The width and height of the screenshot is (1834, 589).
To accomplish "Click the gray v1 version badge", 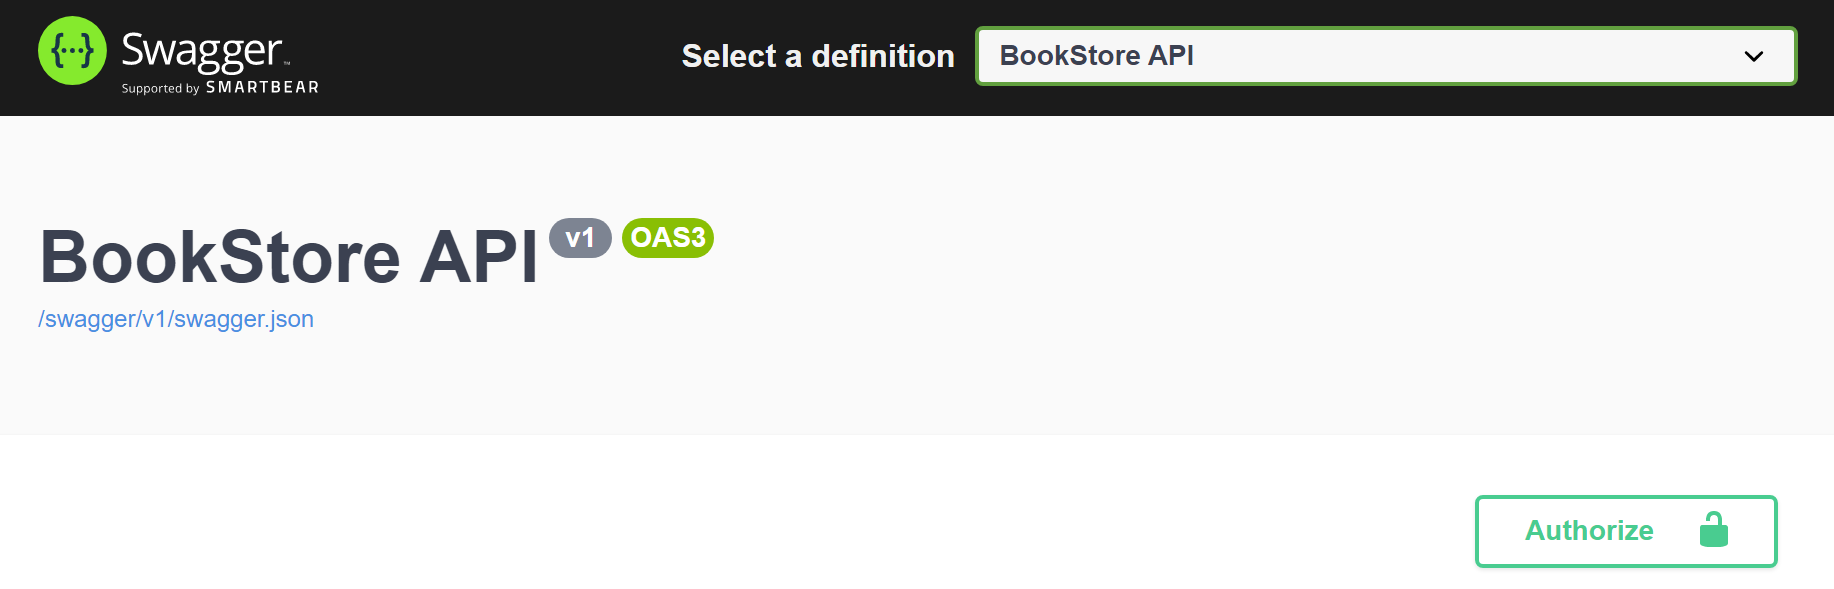I will (x=580, y=238).
